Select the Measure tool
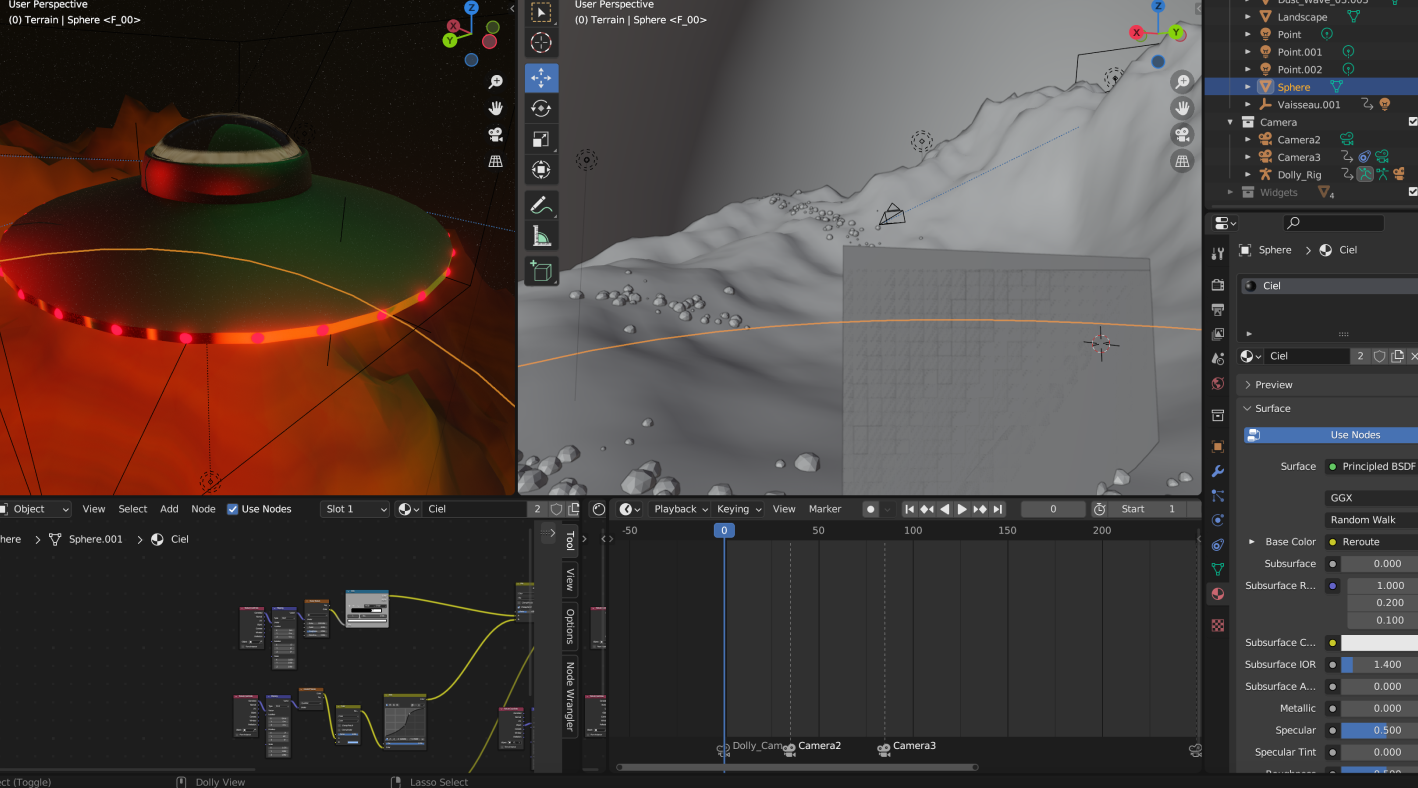 (541, 237)
